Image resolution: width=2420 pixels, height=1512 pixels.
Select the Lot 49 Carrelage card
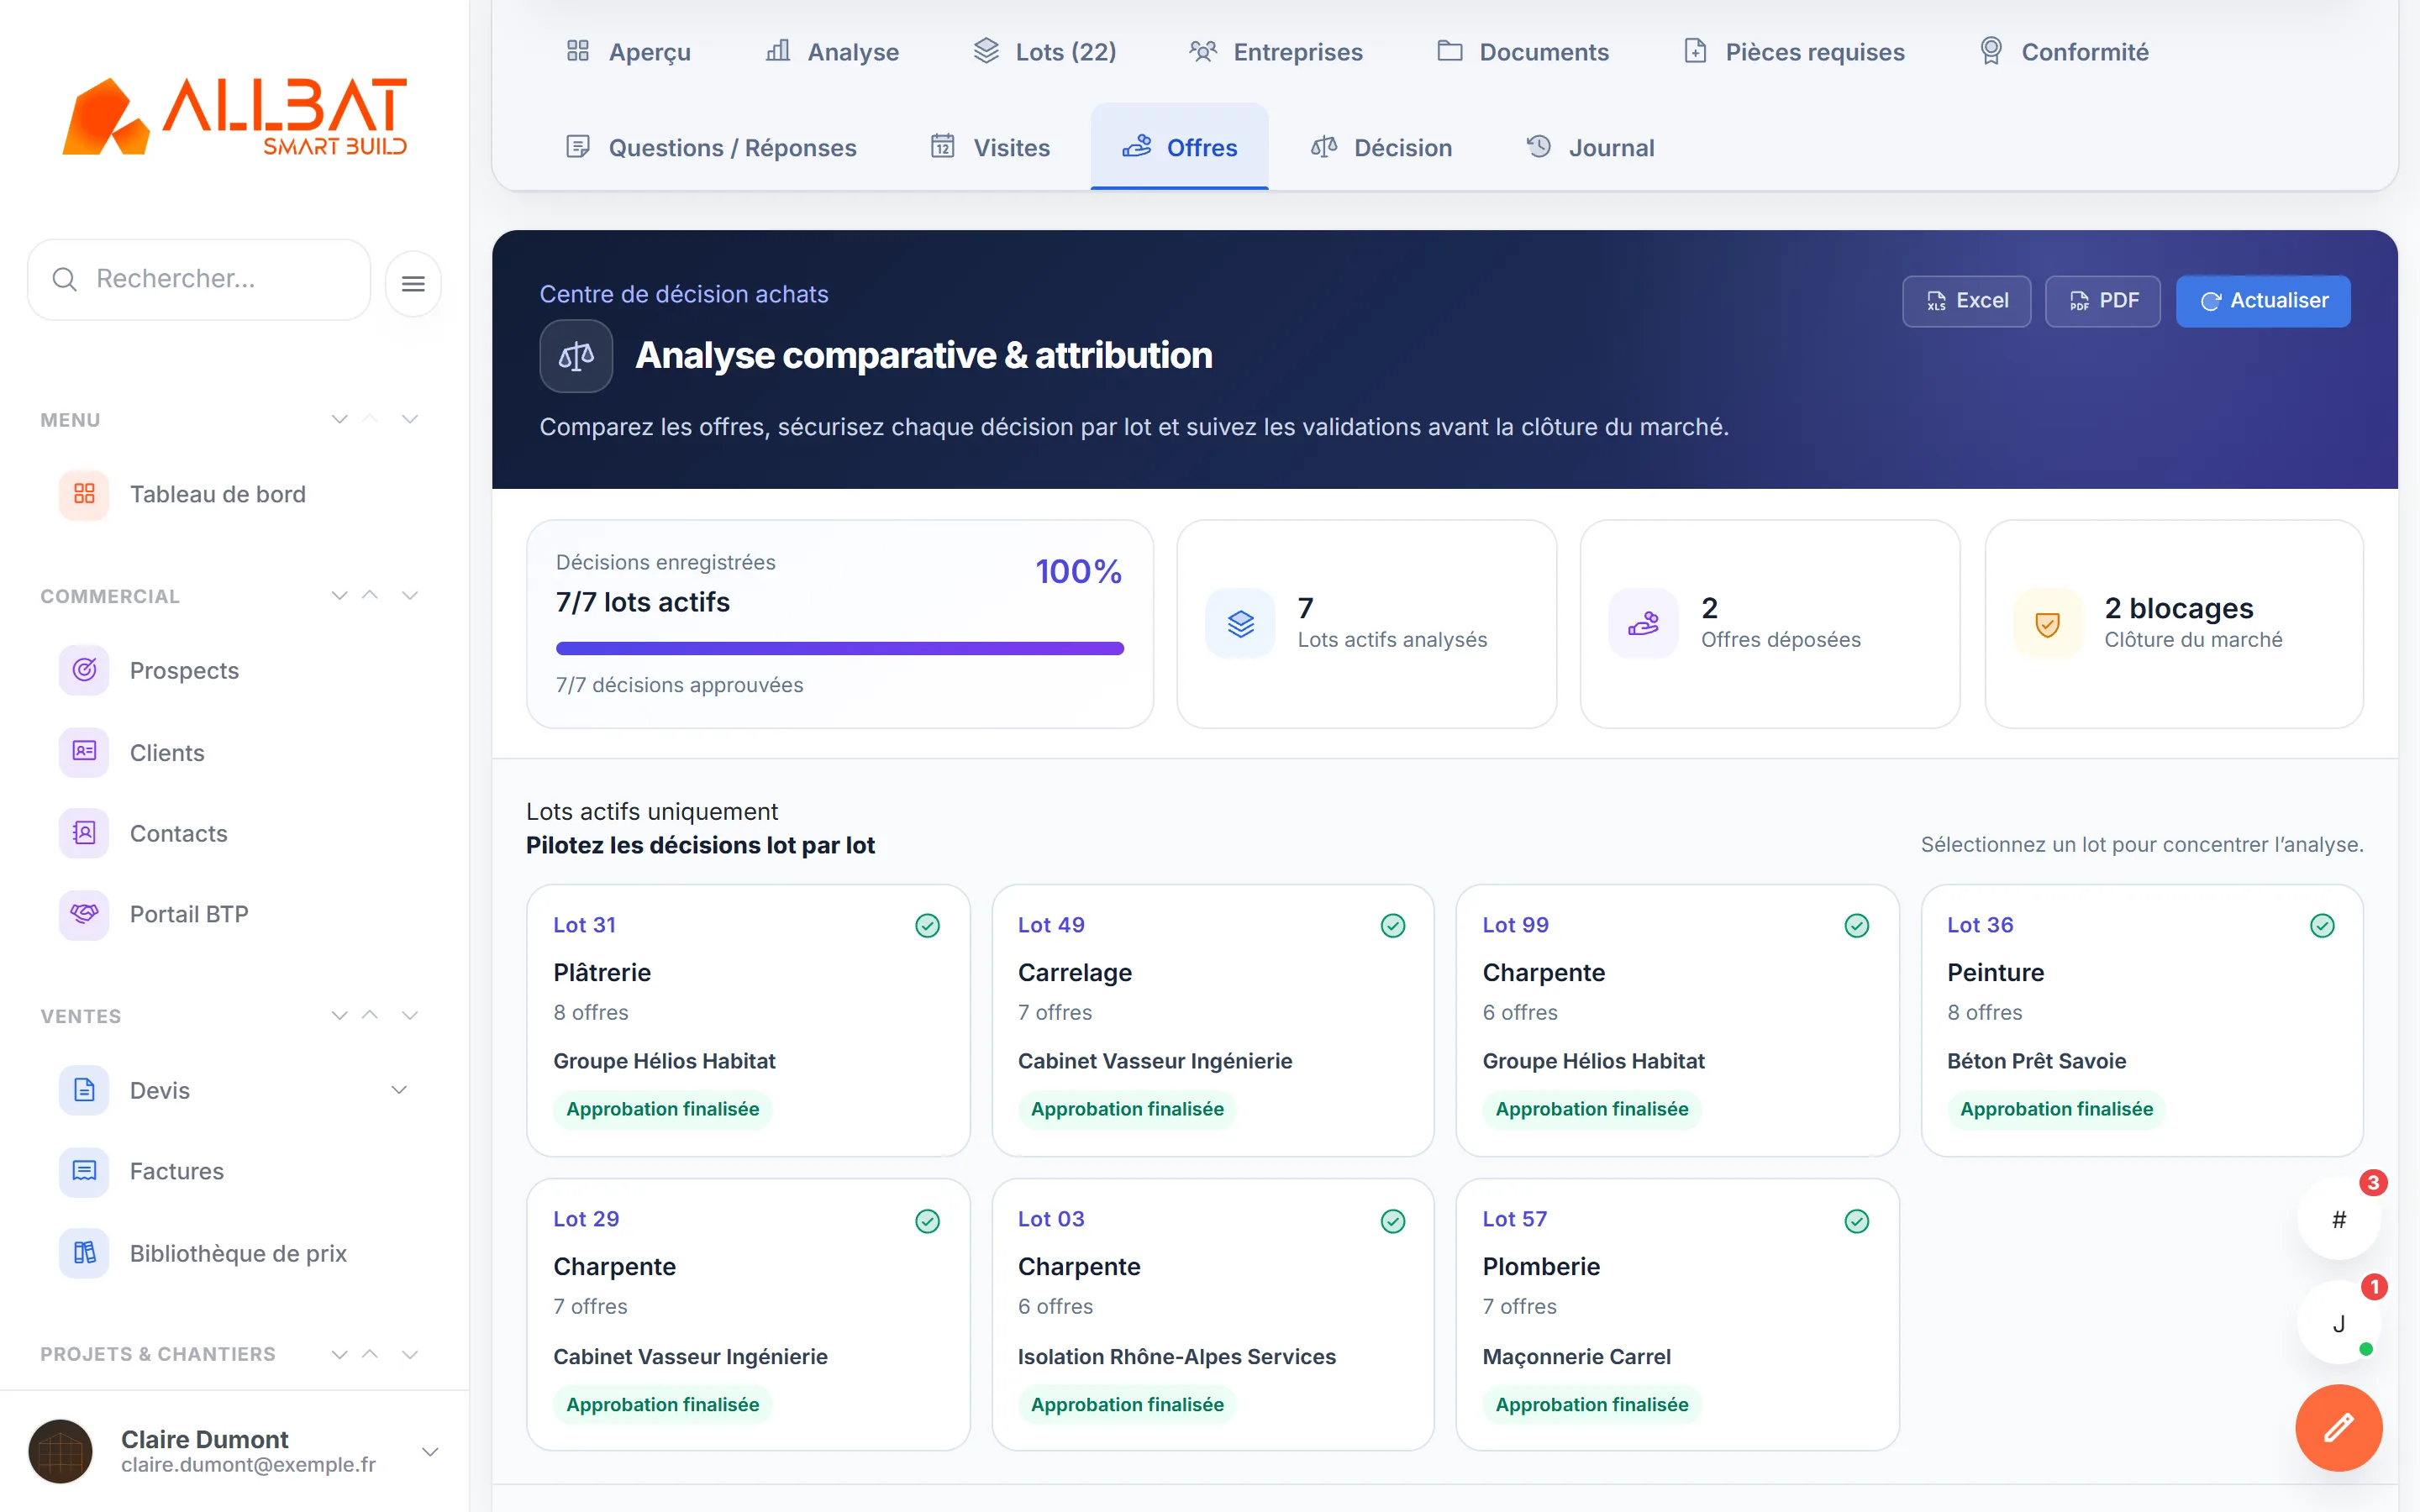pyautogui.click(x=1212, y=1020)
